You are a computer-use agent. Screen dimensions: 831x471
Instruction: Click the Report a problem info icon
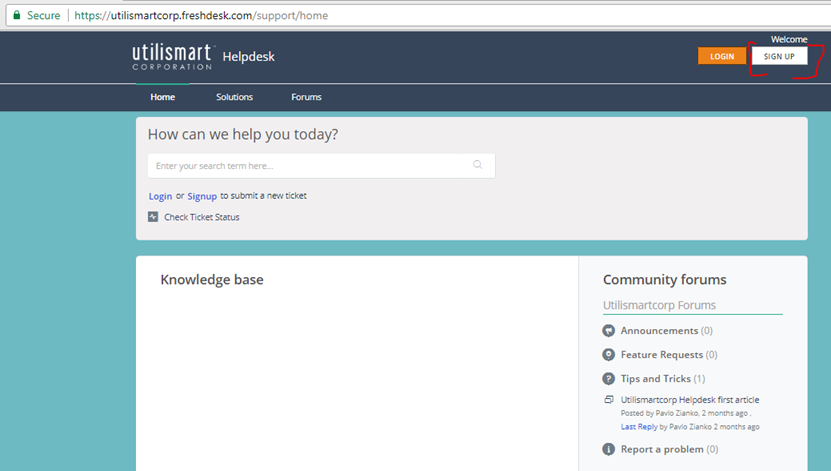(608, 449)
